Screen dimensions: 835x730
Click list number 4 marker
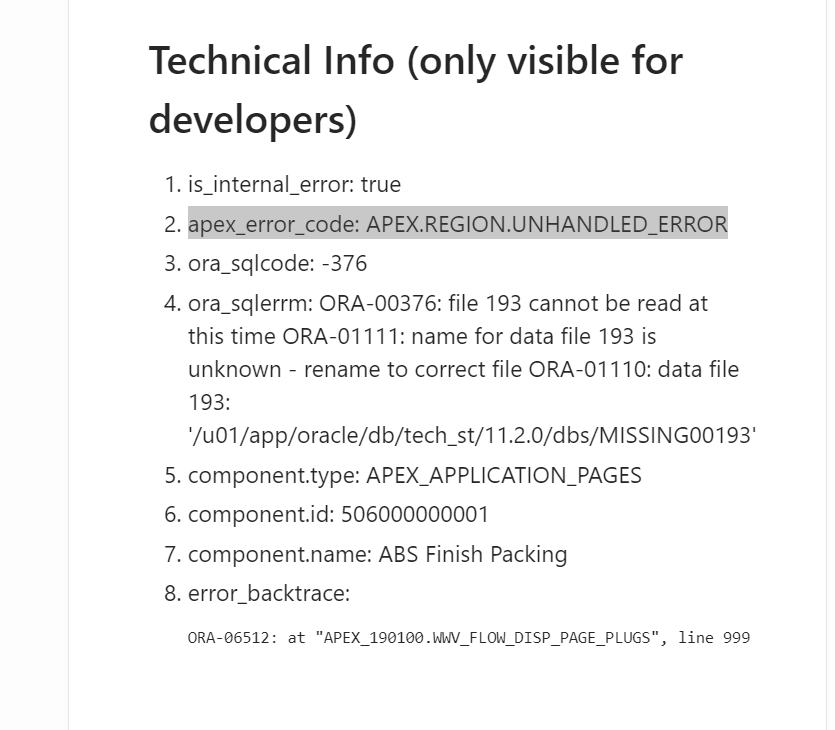pyautogui.click(x=173, y=304)
